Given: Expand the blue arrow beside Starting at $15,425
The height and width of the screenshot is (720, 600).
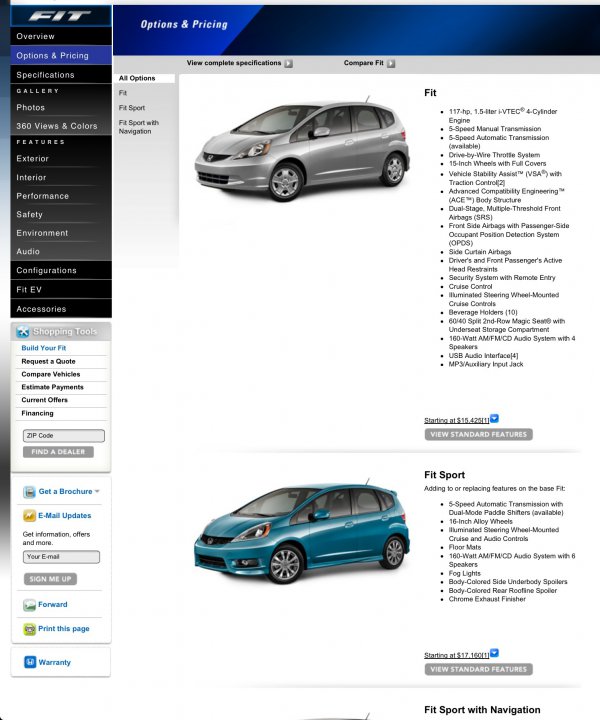Looking at the screenshot, I should click(x=494, y=418).
